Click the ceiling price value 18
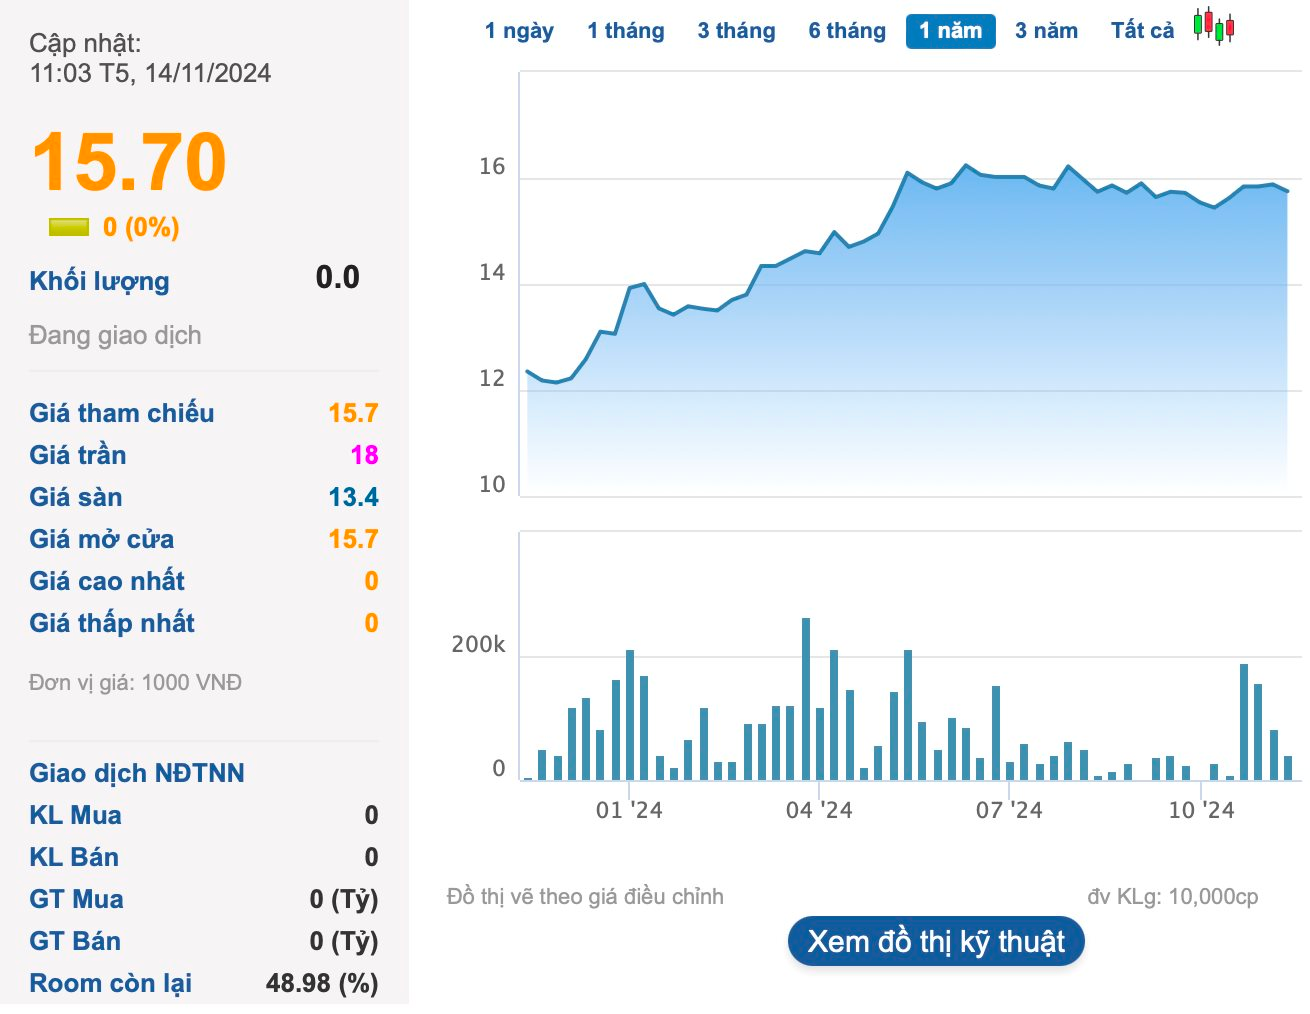This screenshot has height=1014, width=1310. 365,455
